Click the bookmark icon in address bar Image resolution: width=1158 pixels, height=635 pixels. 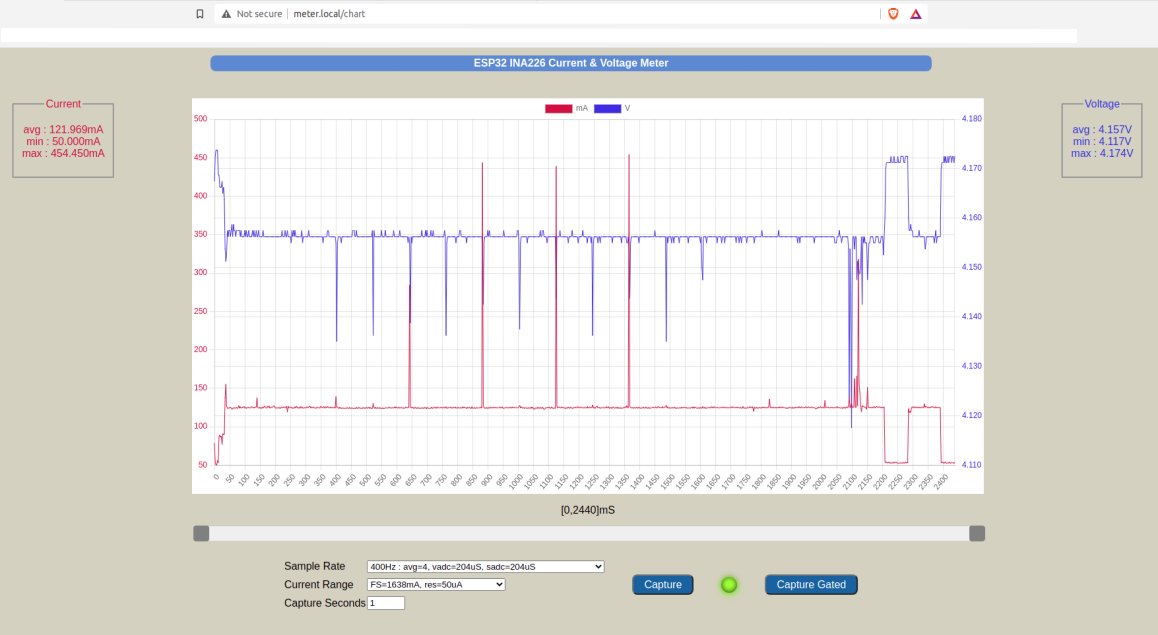199,14
